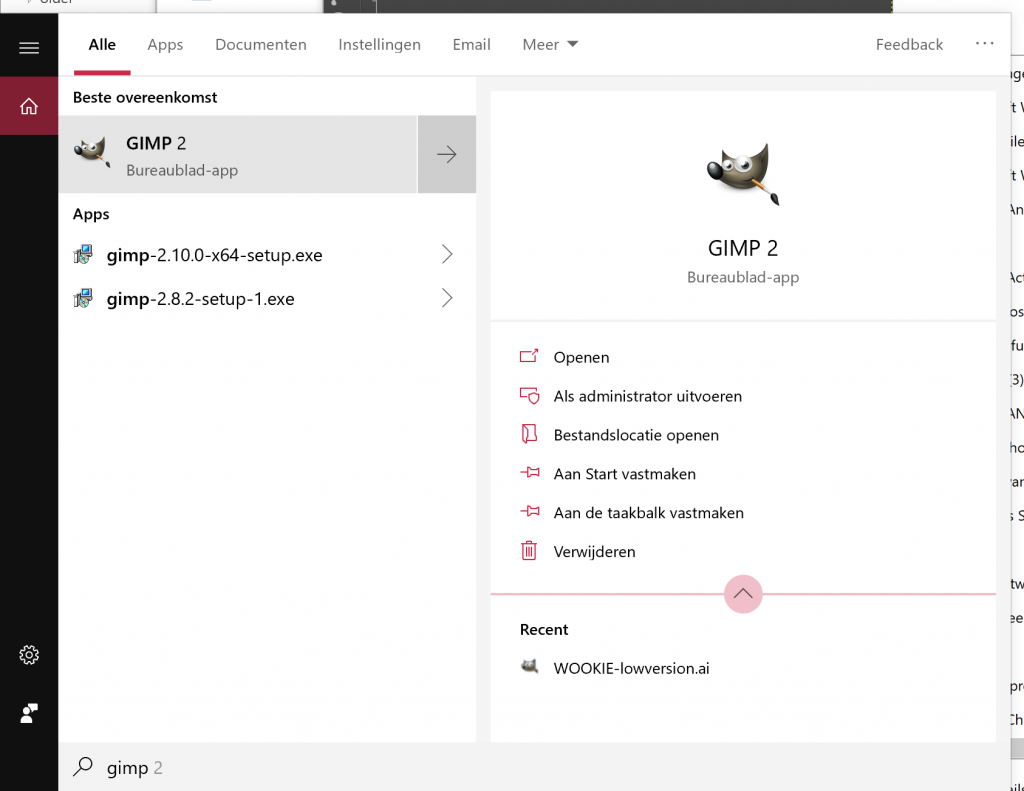Viewport: 1024px width, 791px height.
Task: Click the Verwijderen trash icon
Action: point(529,551)
